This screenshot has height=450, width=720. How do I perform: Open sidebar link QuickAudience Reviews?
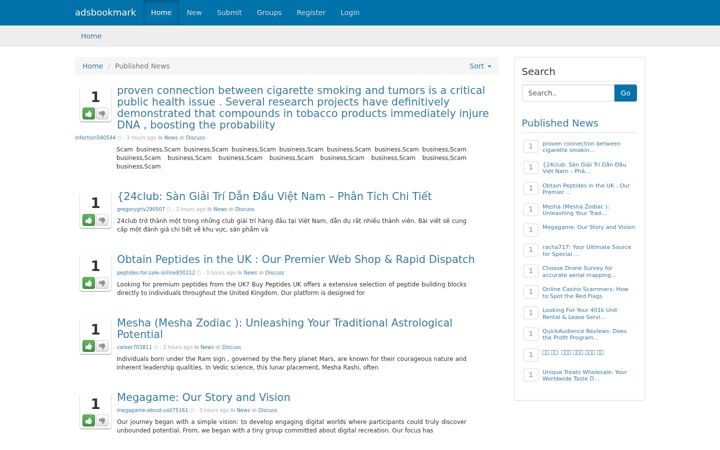click(x=585, y=334)
